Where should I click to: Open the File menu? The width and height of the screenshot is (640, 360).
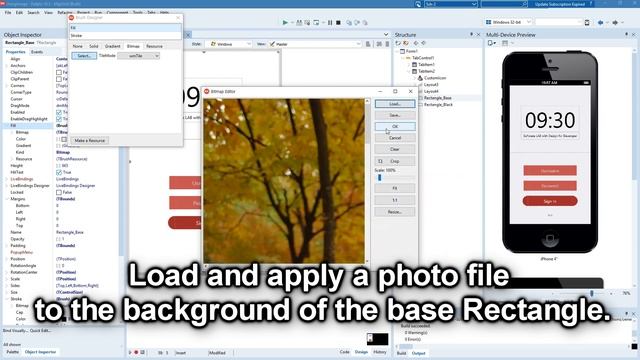[8, 13]
